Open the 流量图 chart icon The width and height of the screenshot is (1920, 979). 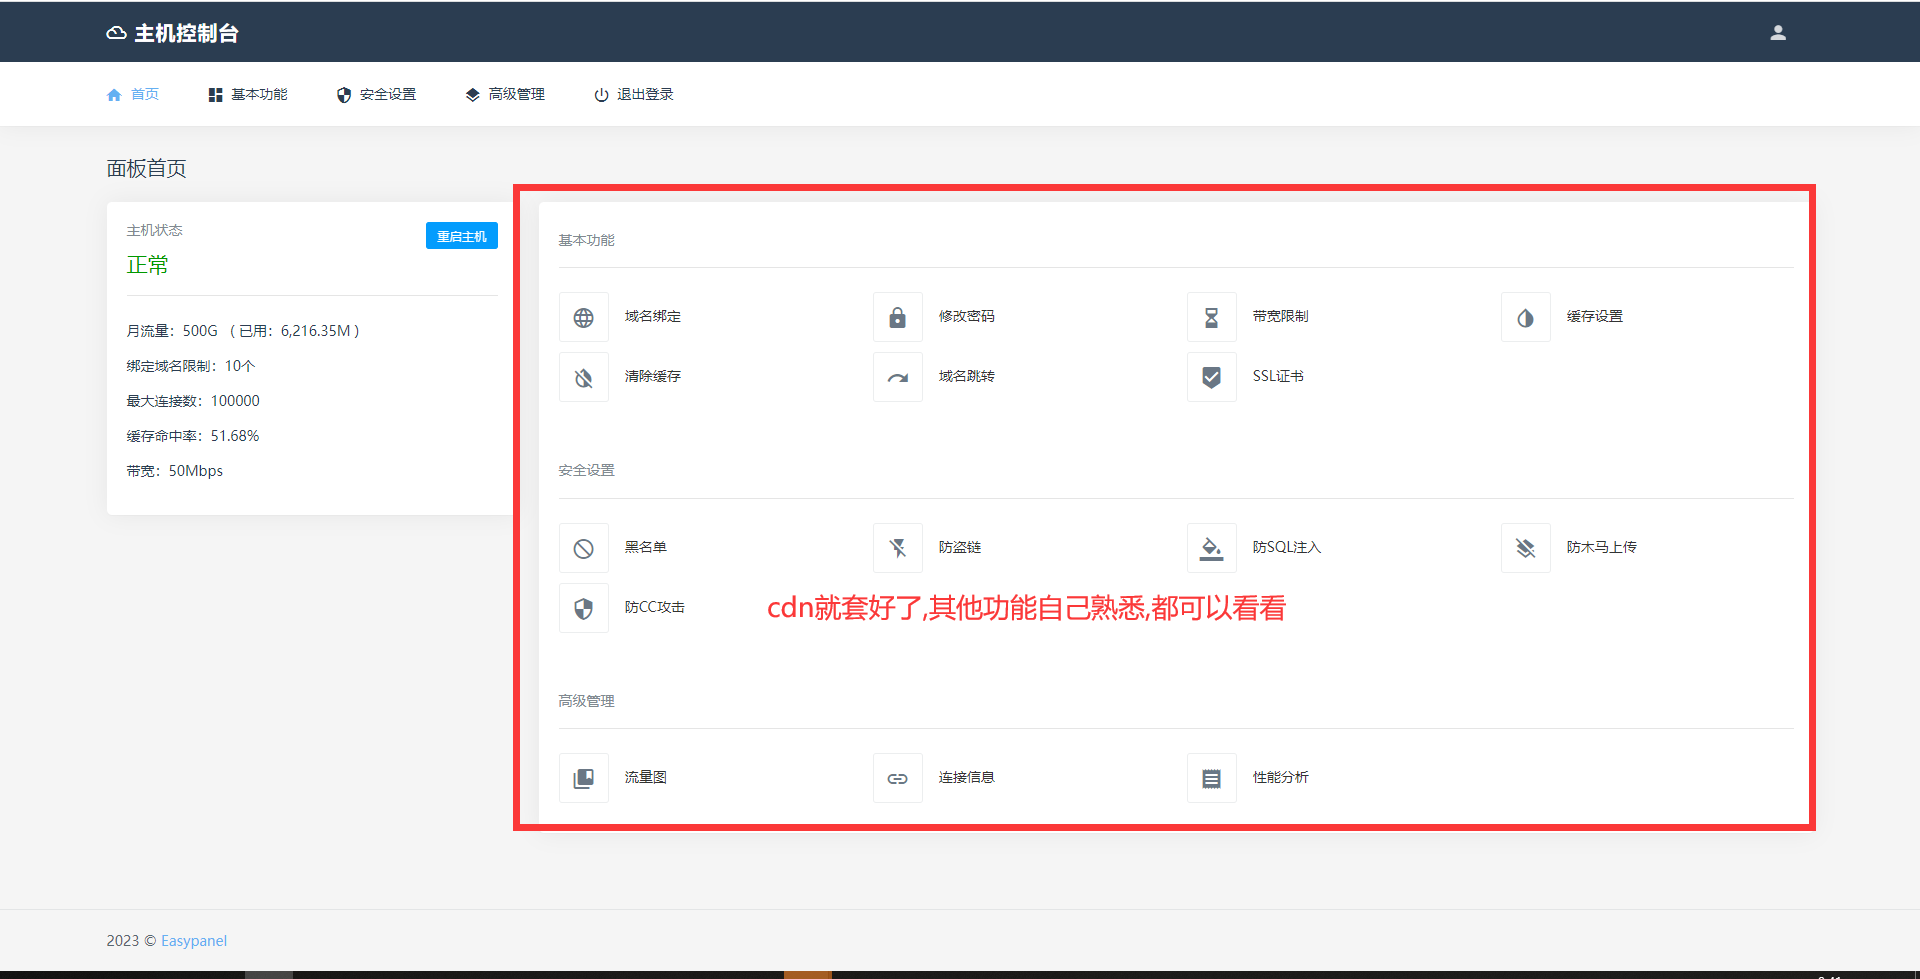[x=584, y=779]
